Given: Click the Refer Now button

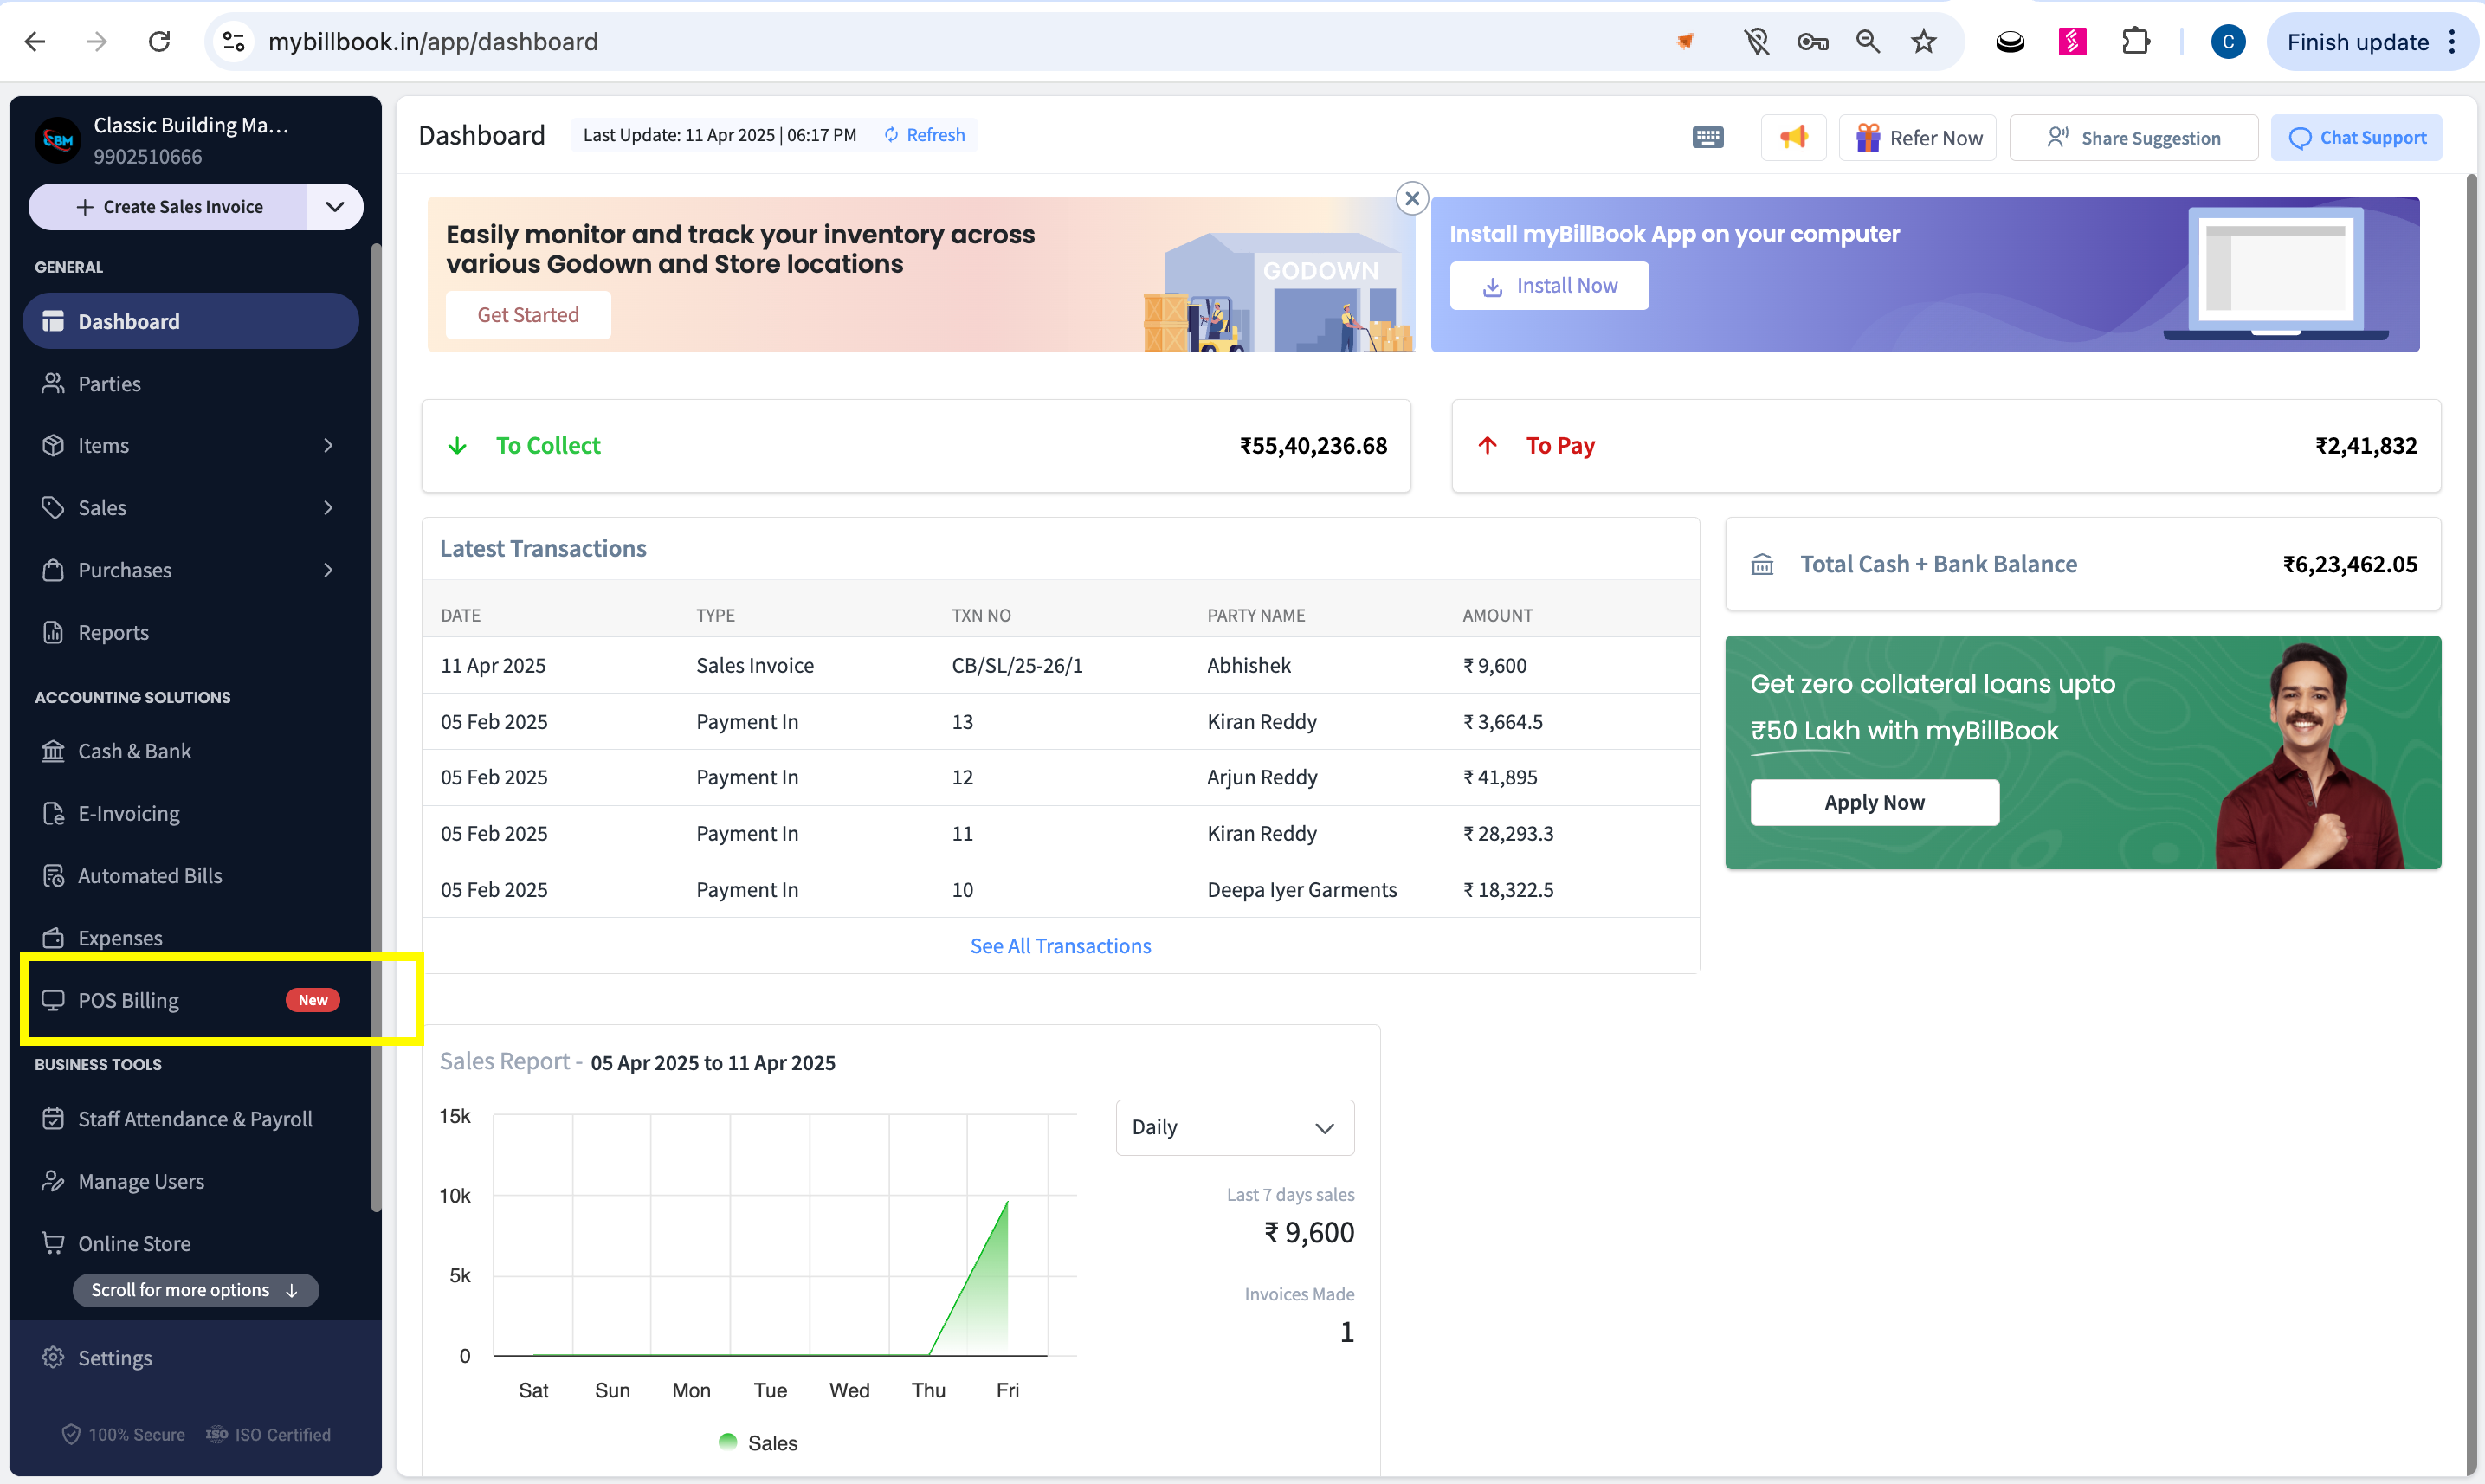Looking at the screenshot, I should (x=1918, y=137).
